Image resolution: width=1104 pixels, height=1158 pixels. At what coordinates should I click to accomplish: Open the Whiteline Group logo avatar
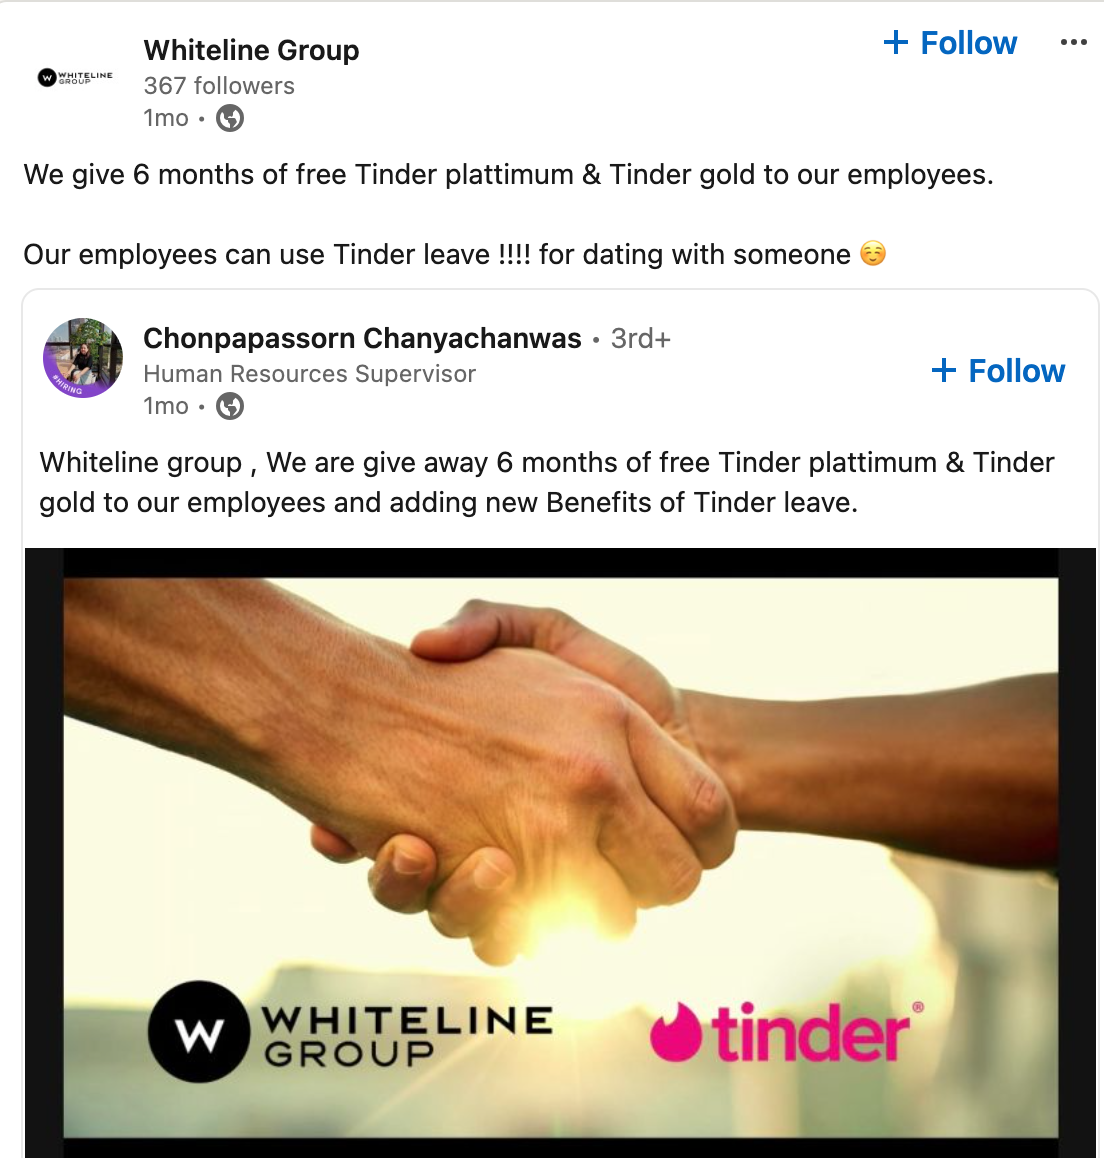pos(75,77)
